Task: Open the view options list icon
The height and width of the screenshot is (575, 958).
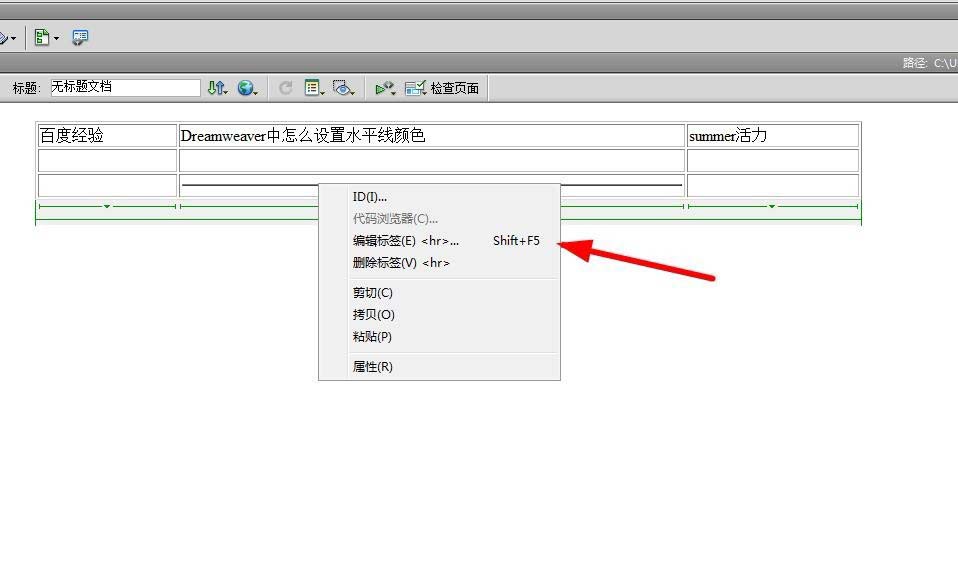Action: [x=314, y=88]
